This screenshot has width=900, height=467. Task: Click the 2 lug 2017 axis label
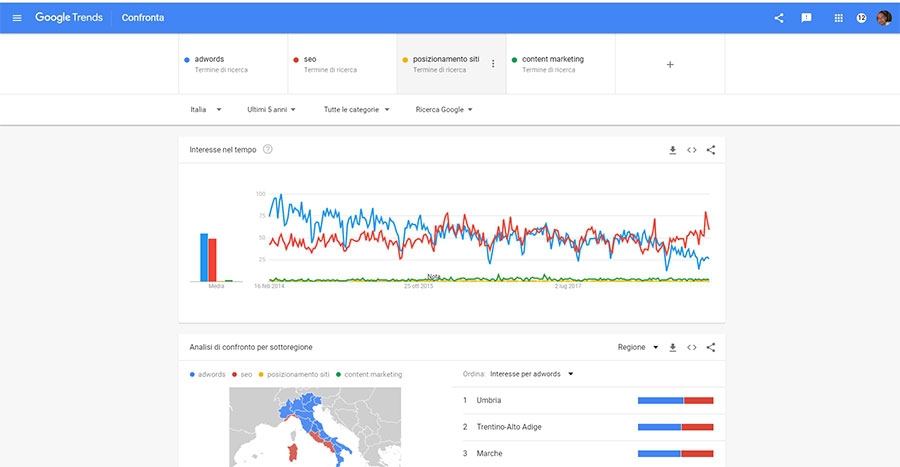coord(568,286)
